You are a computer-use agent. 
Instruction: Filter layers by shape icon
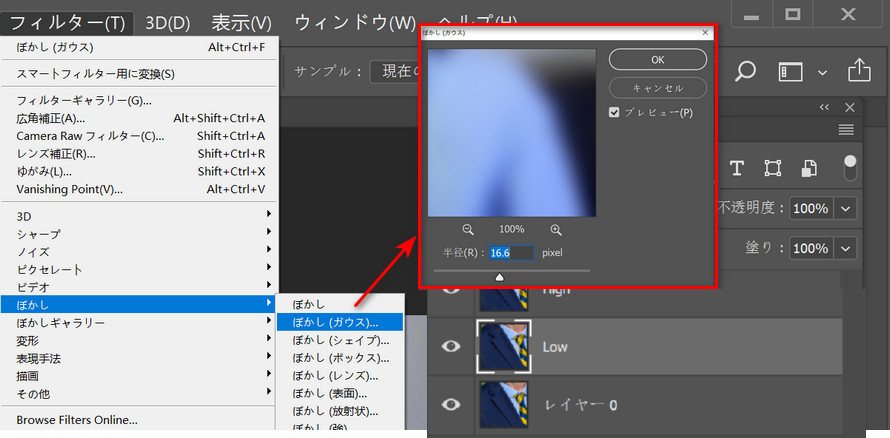(773, 168)
